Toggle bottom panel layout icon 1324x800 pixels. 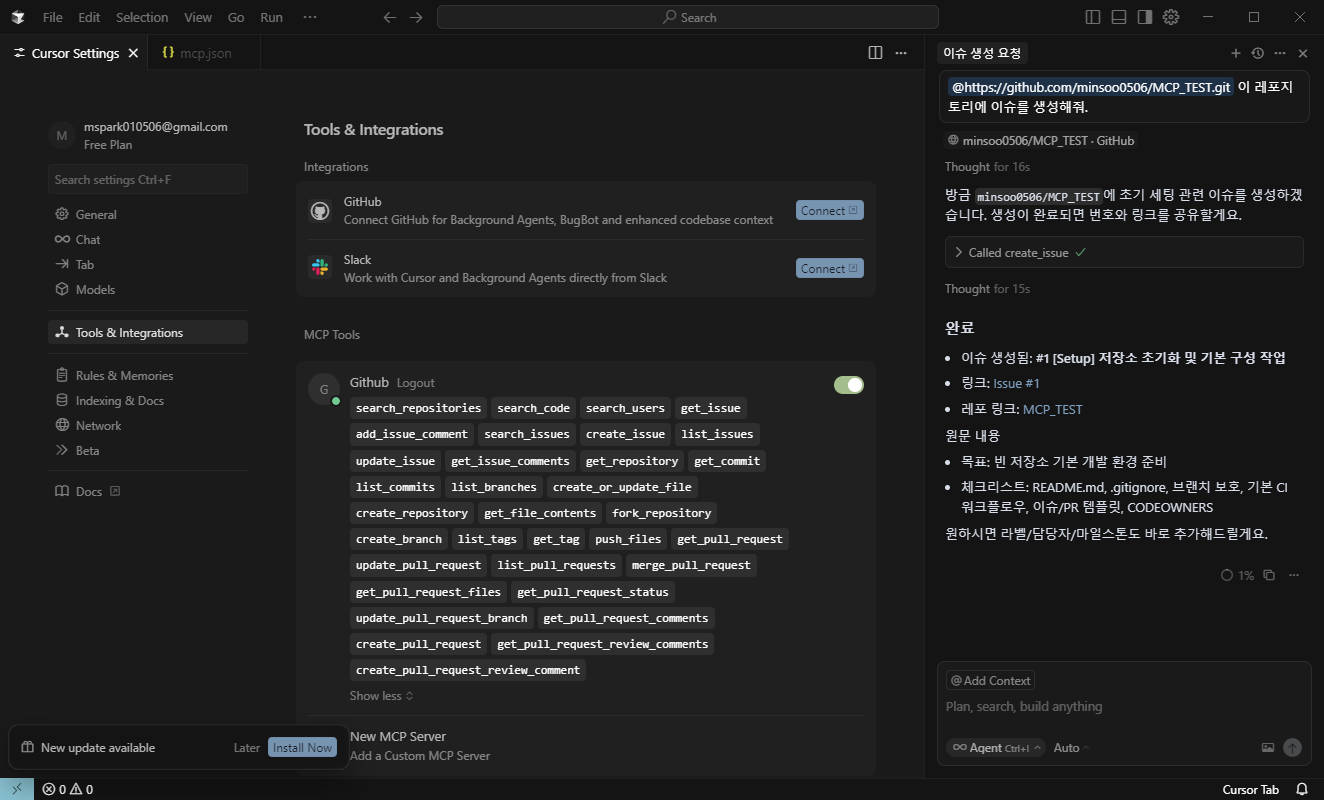1119,17
